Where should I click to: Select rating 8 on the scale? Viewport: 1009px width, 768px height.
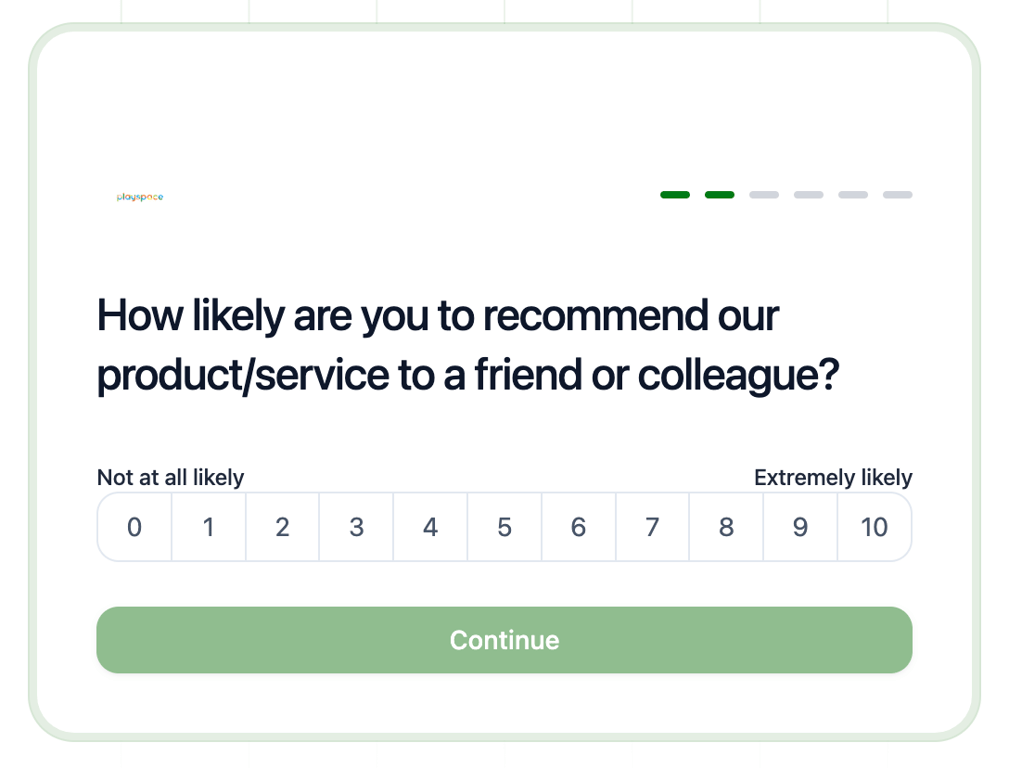click(x=726, y=527)
